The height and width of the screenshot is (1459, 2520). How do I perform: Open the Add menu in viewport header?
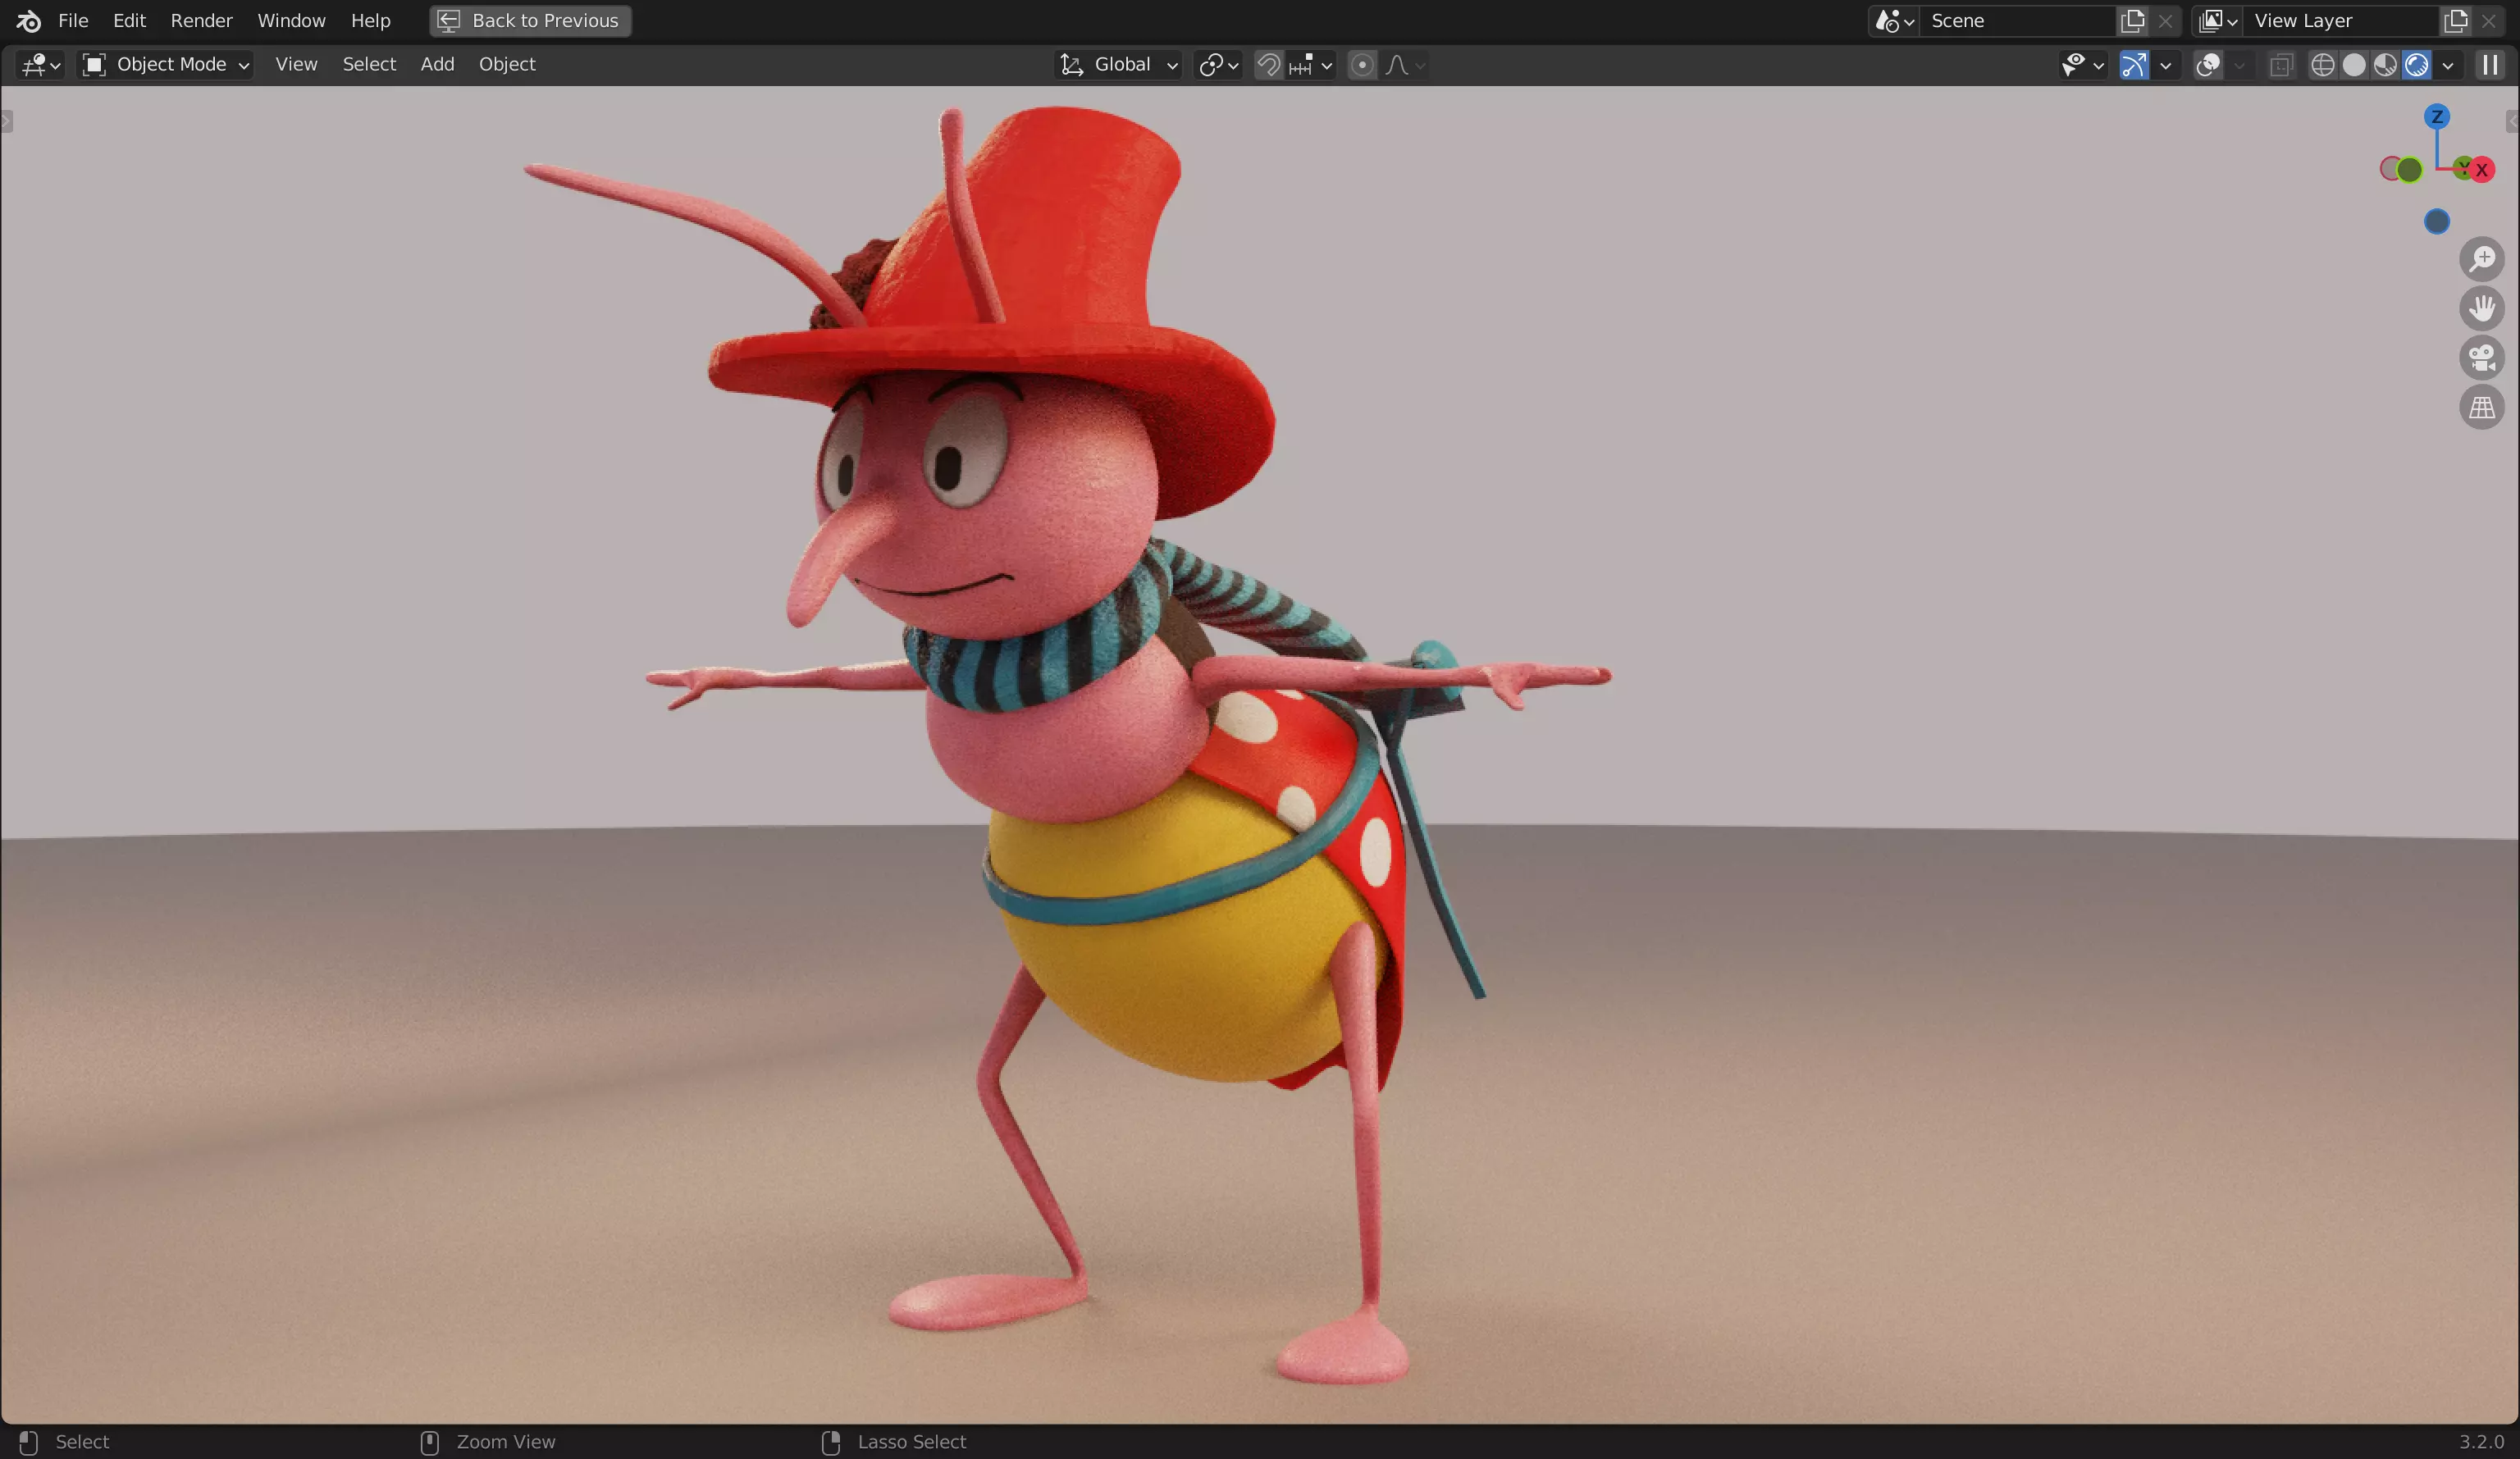click(x=437, y=64)
